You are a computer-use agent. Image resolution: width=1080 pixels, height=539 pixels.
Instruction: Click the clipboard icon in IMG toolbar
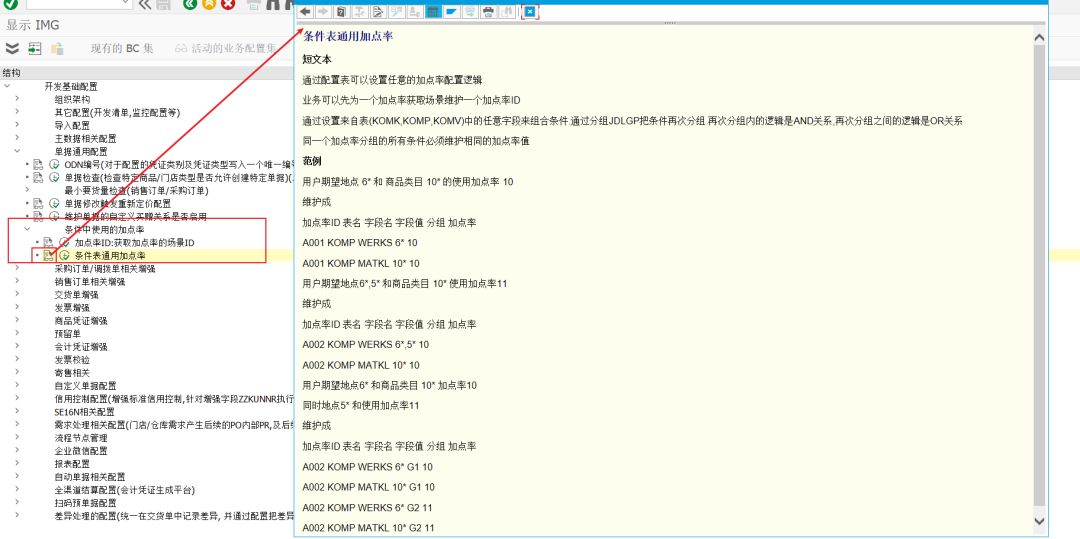tap(57, 48)
